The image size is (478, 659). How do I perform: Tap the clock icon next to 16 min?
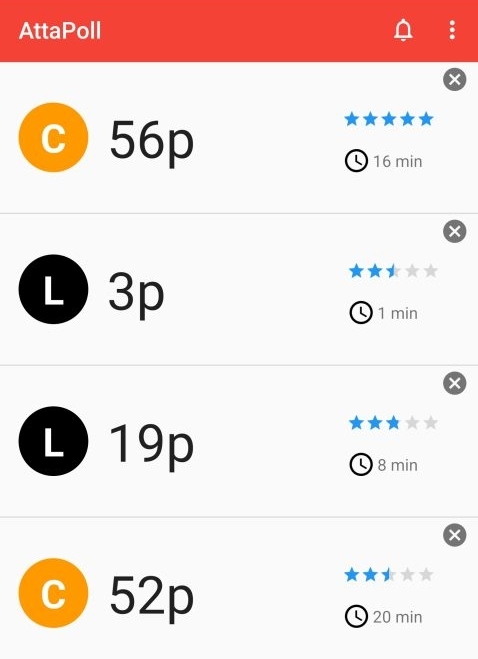356,161
